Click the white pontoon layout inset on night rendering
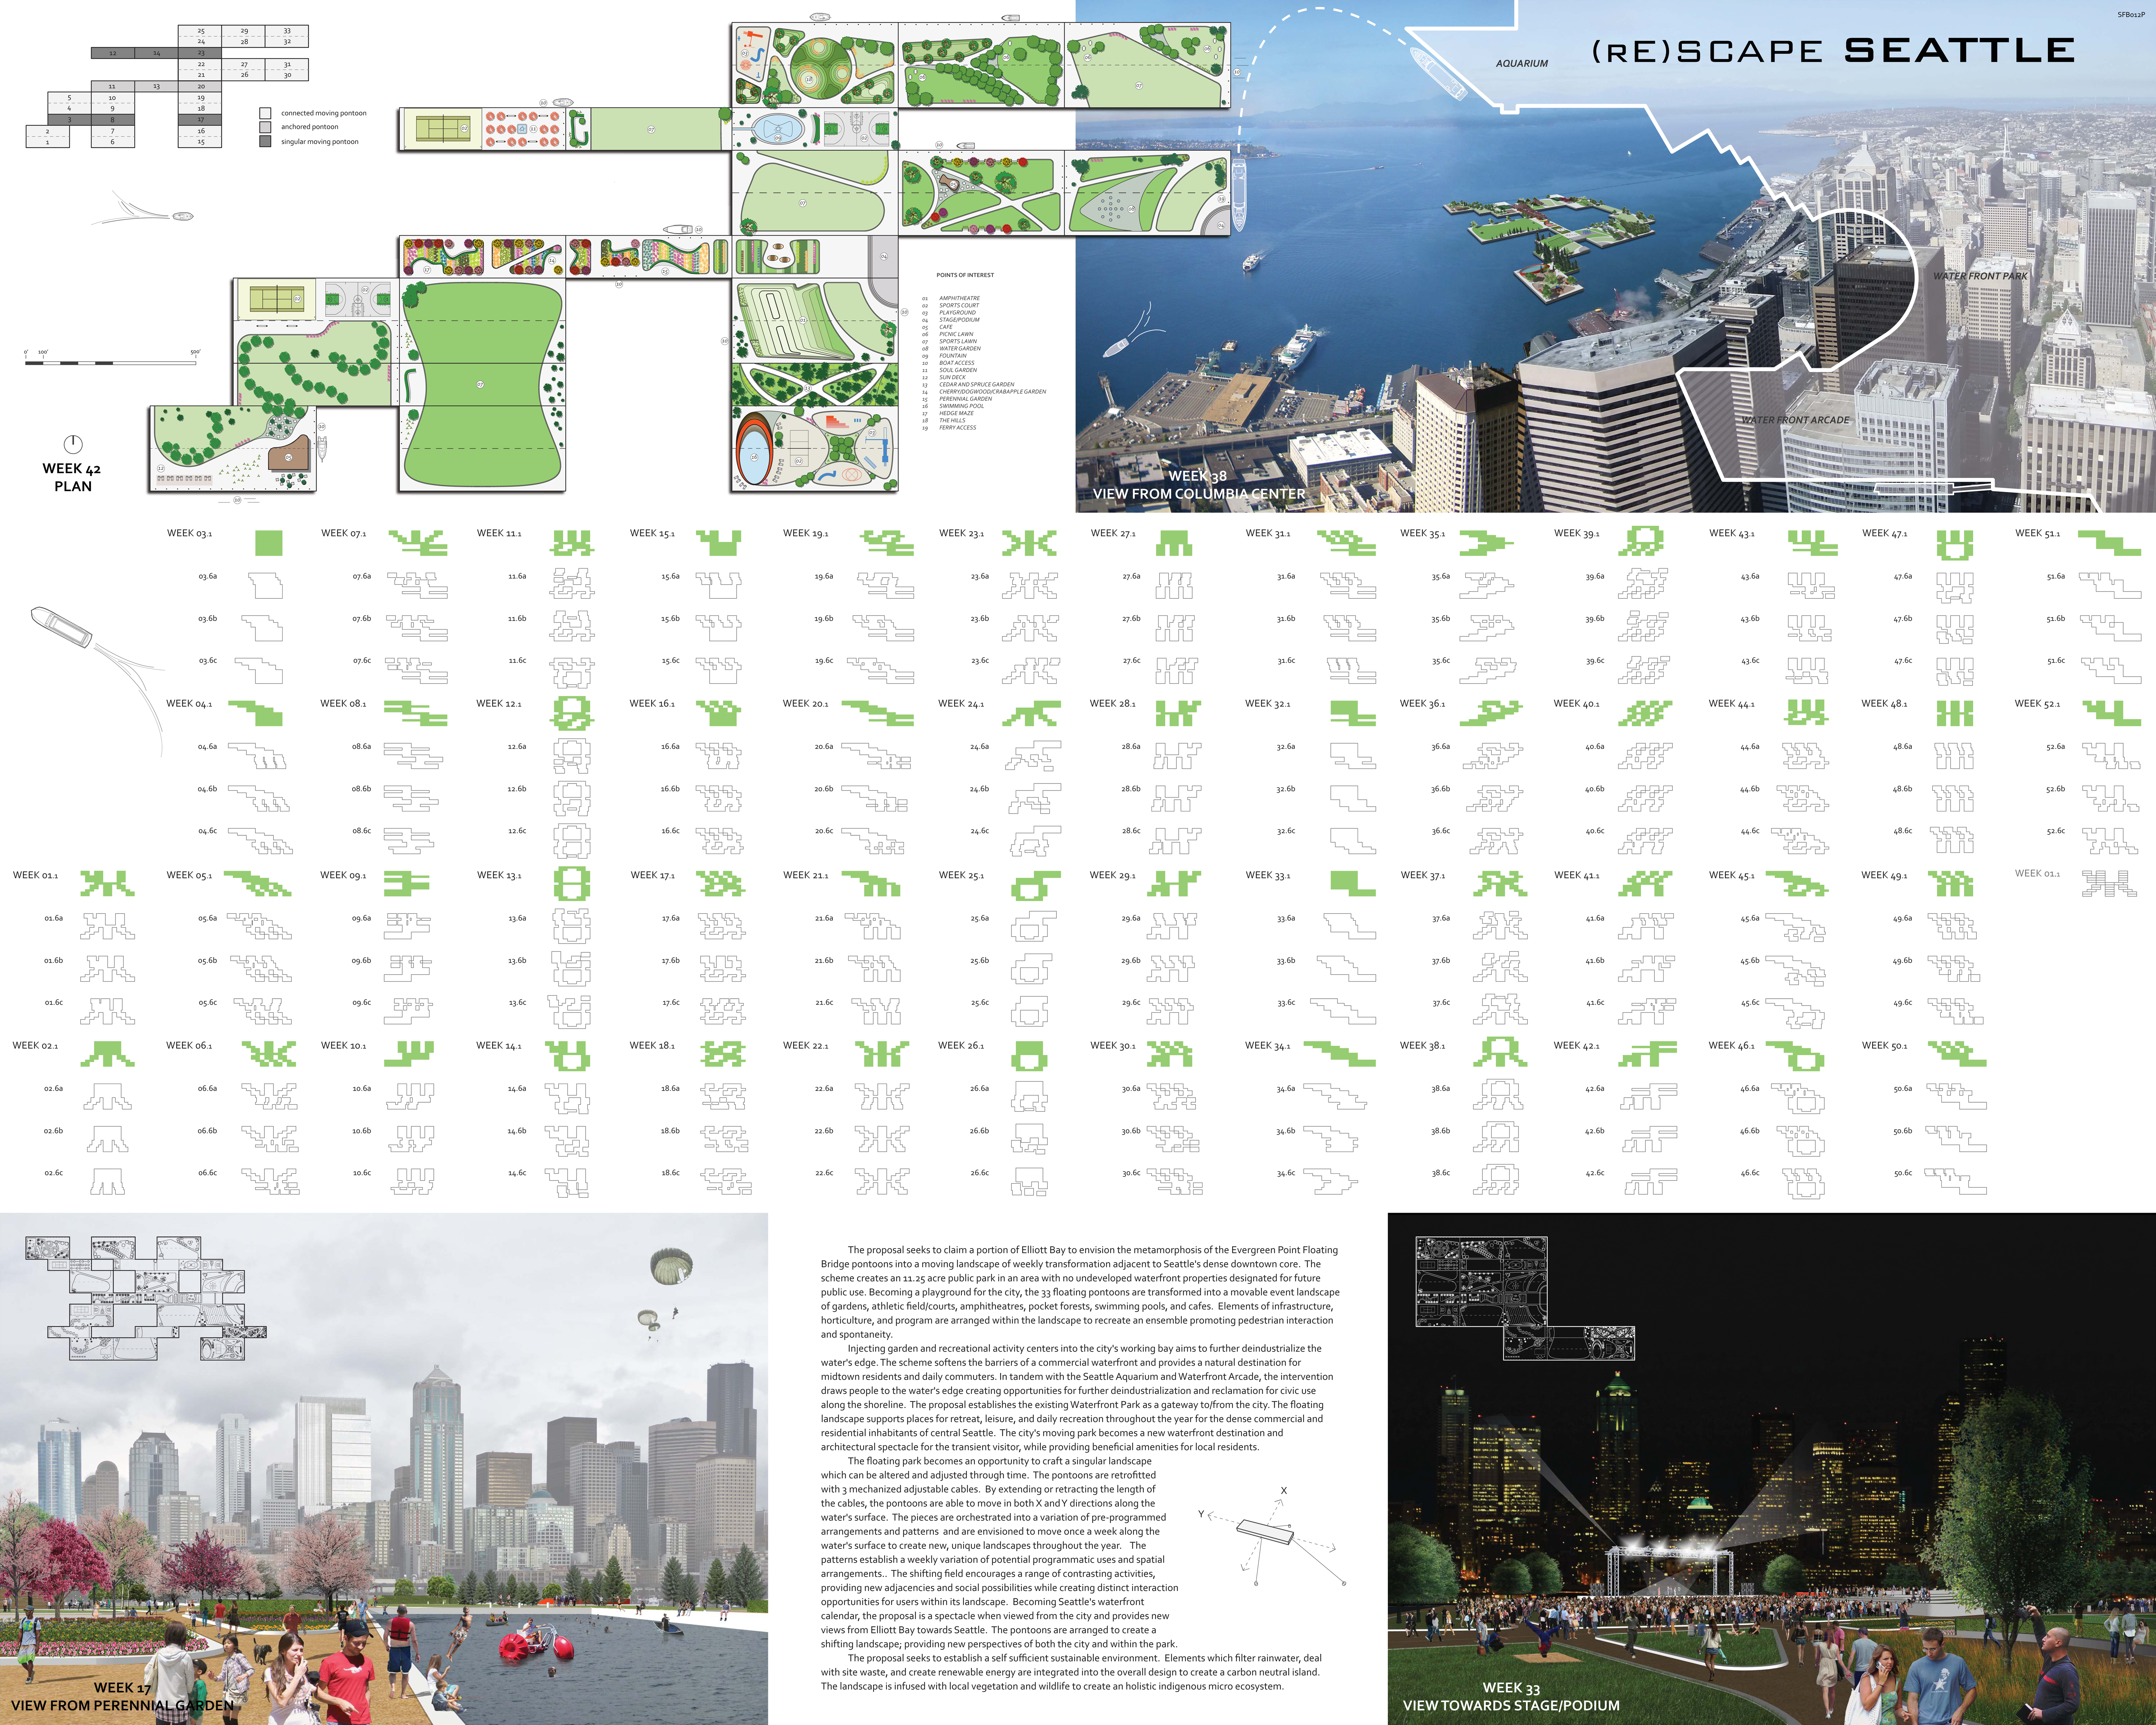Screen dimensions: 2156x1725 (1525, 1298)
